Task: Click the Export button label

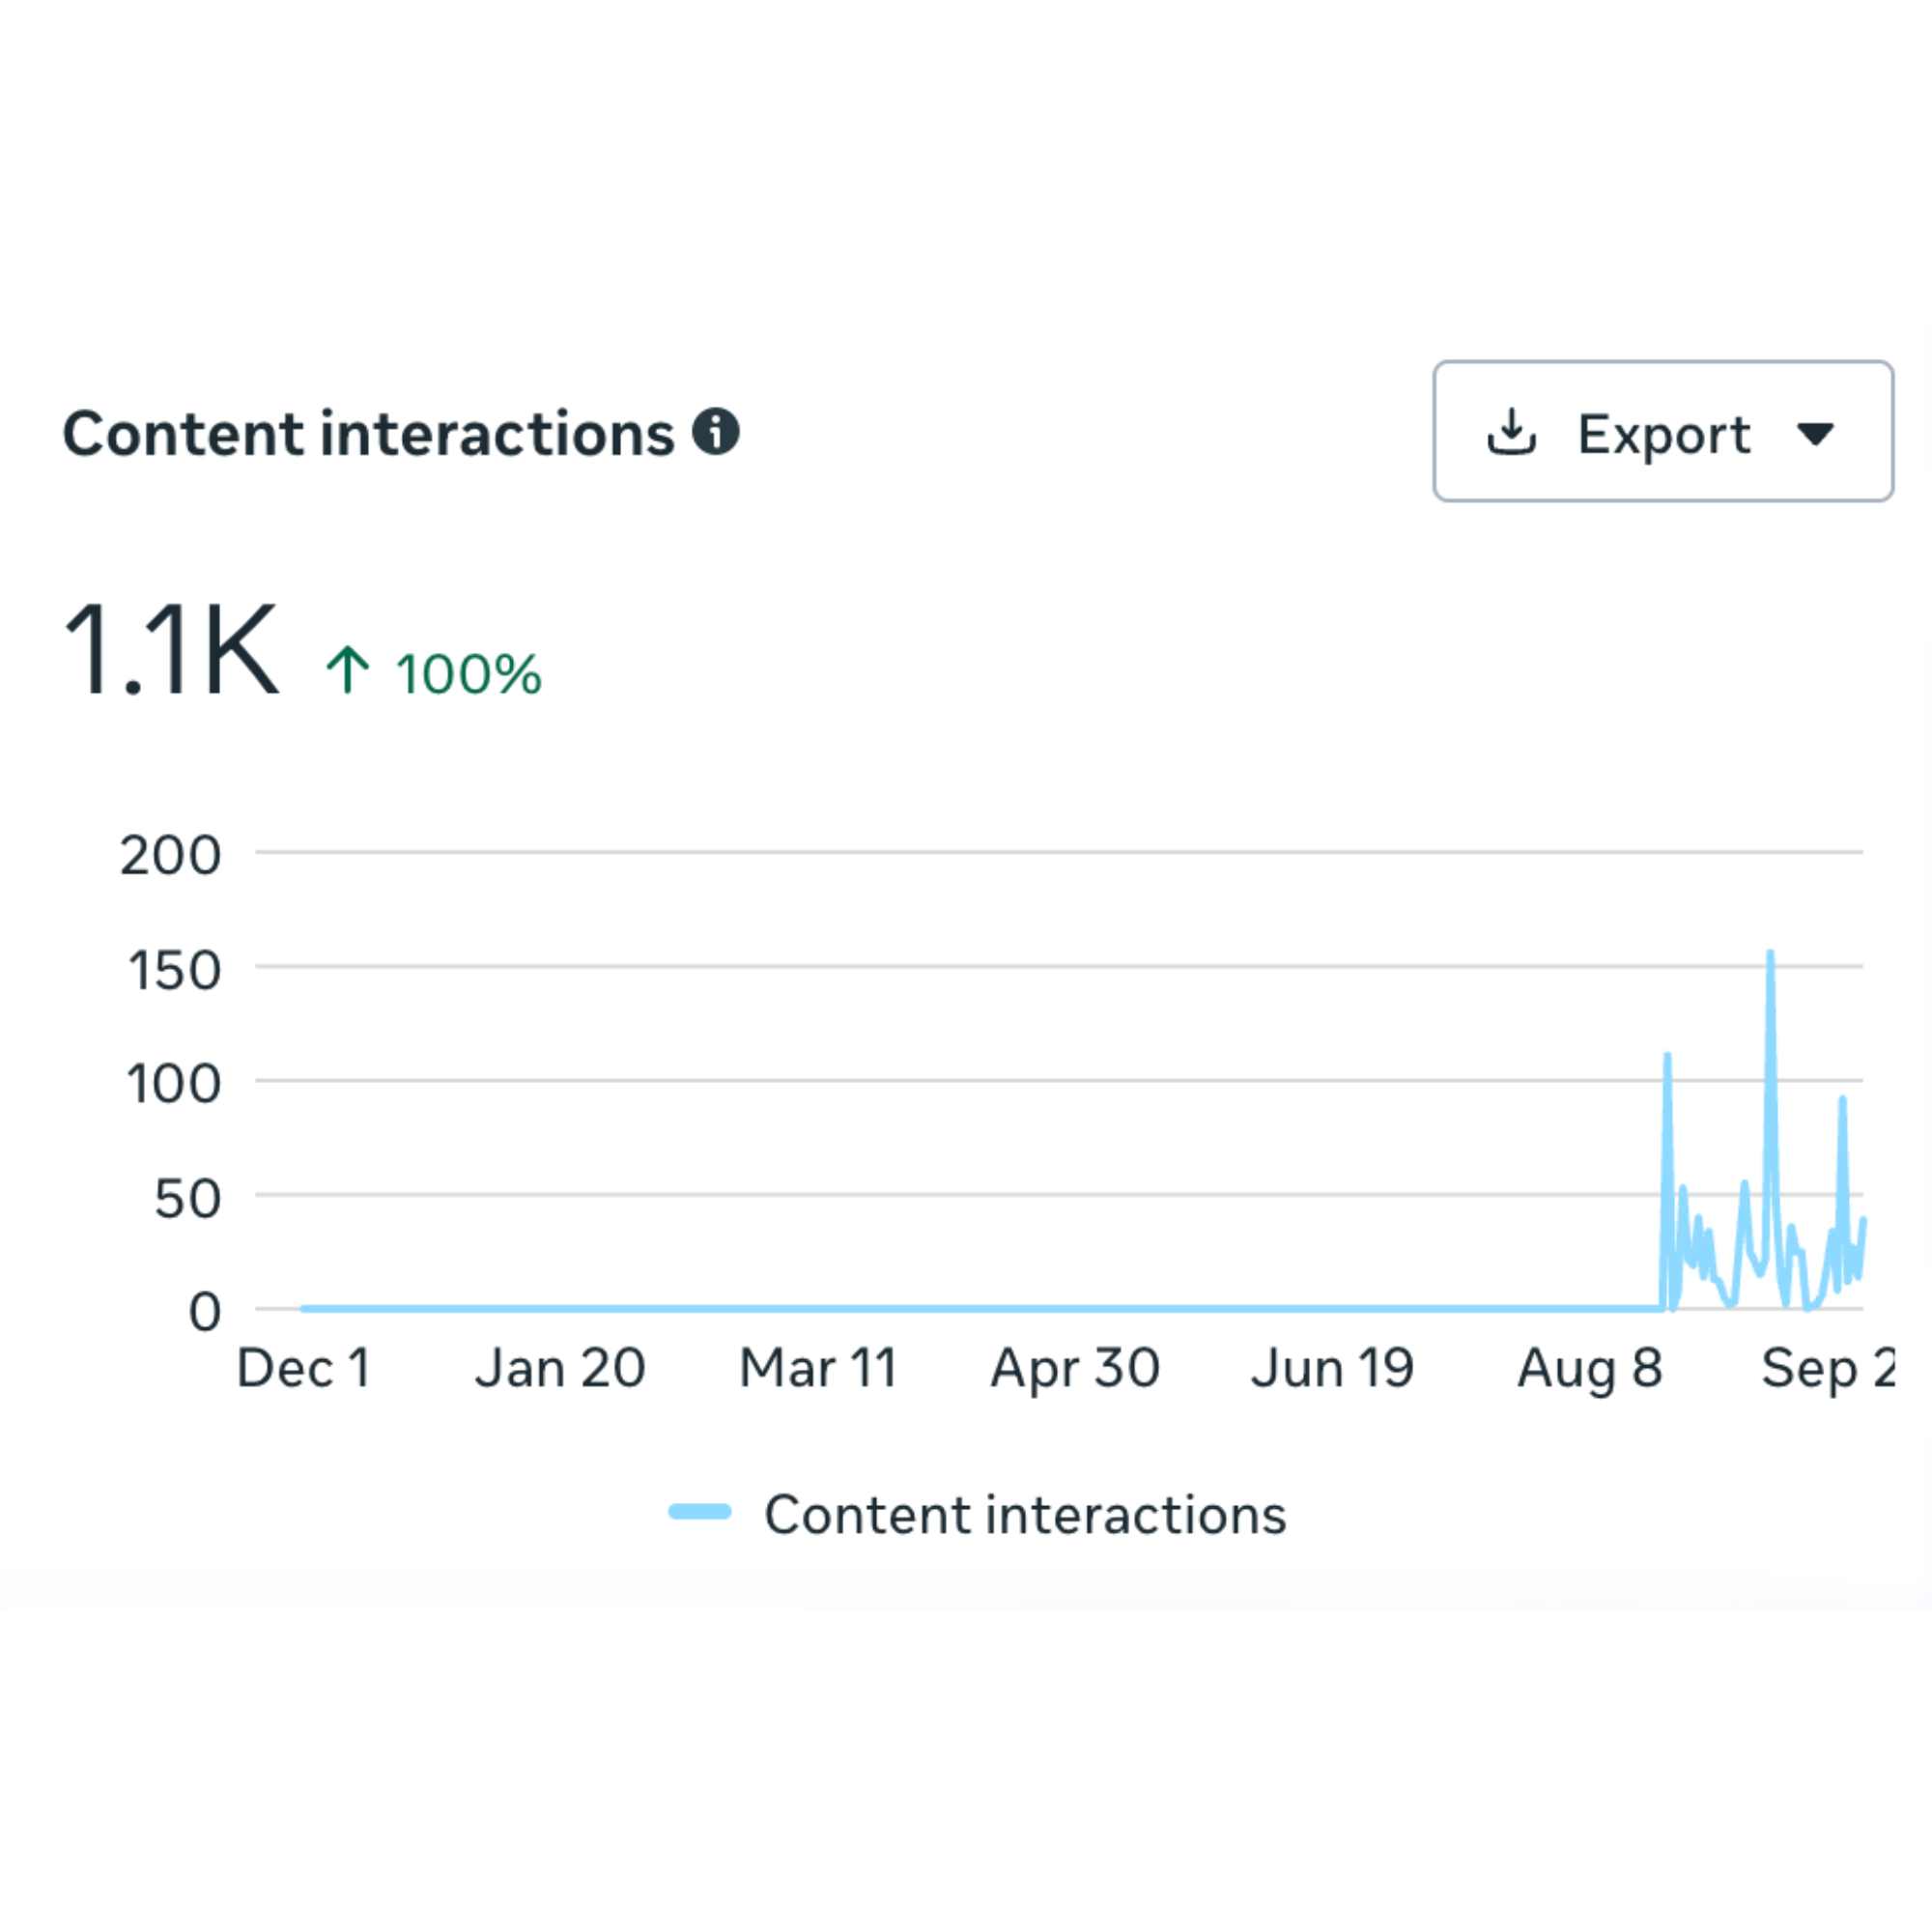Action: point(1663,435)
